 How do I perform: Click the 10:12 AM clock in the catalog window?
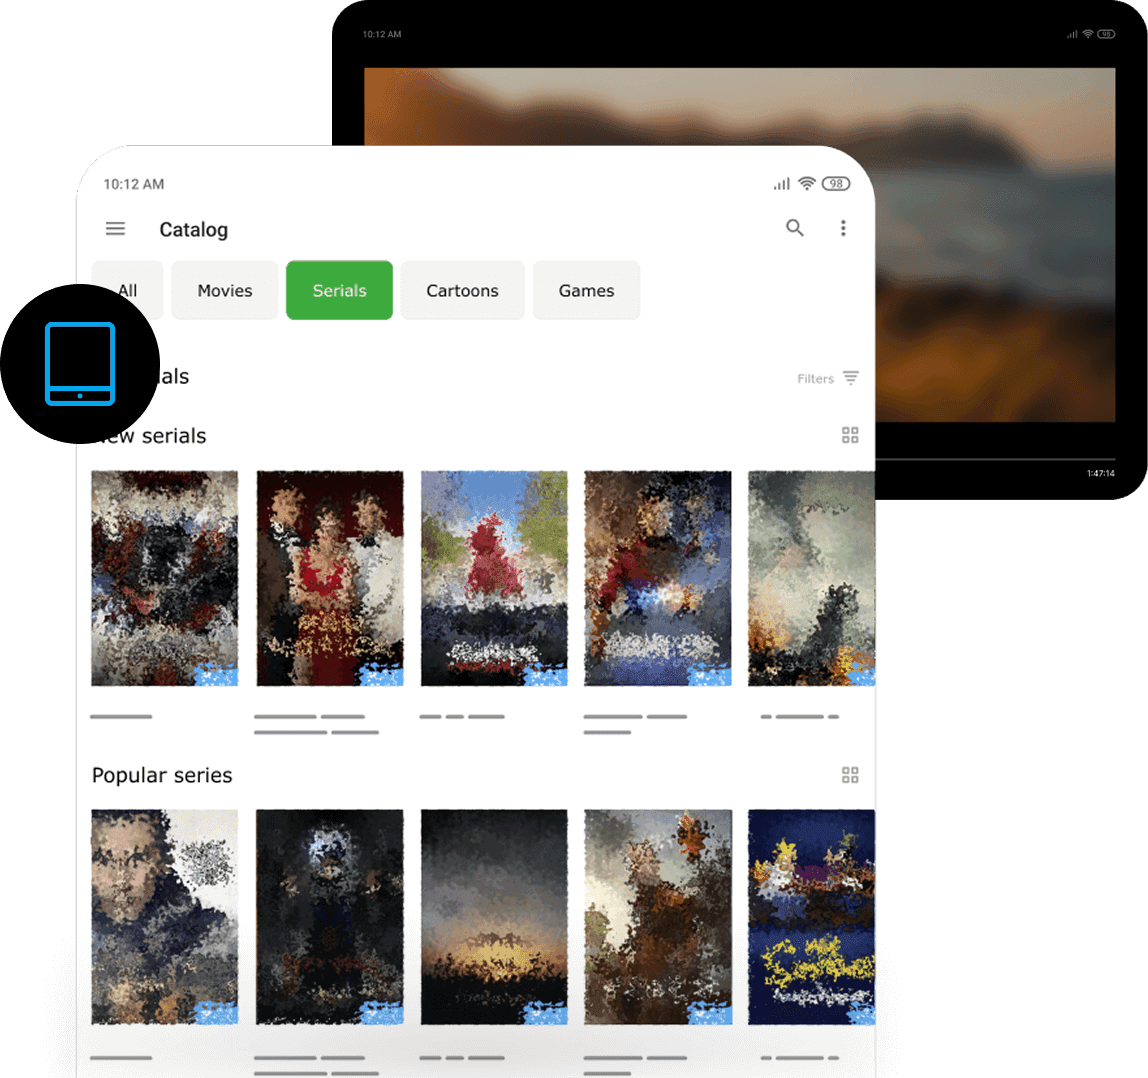133,185
